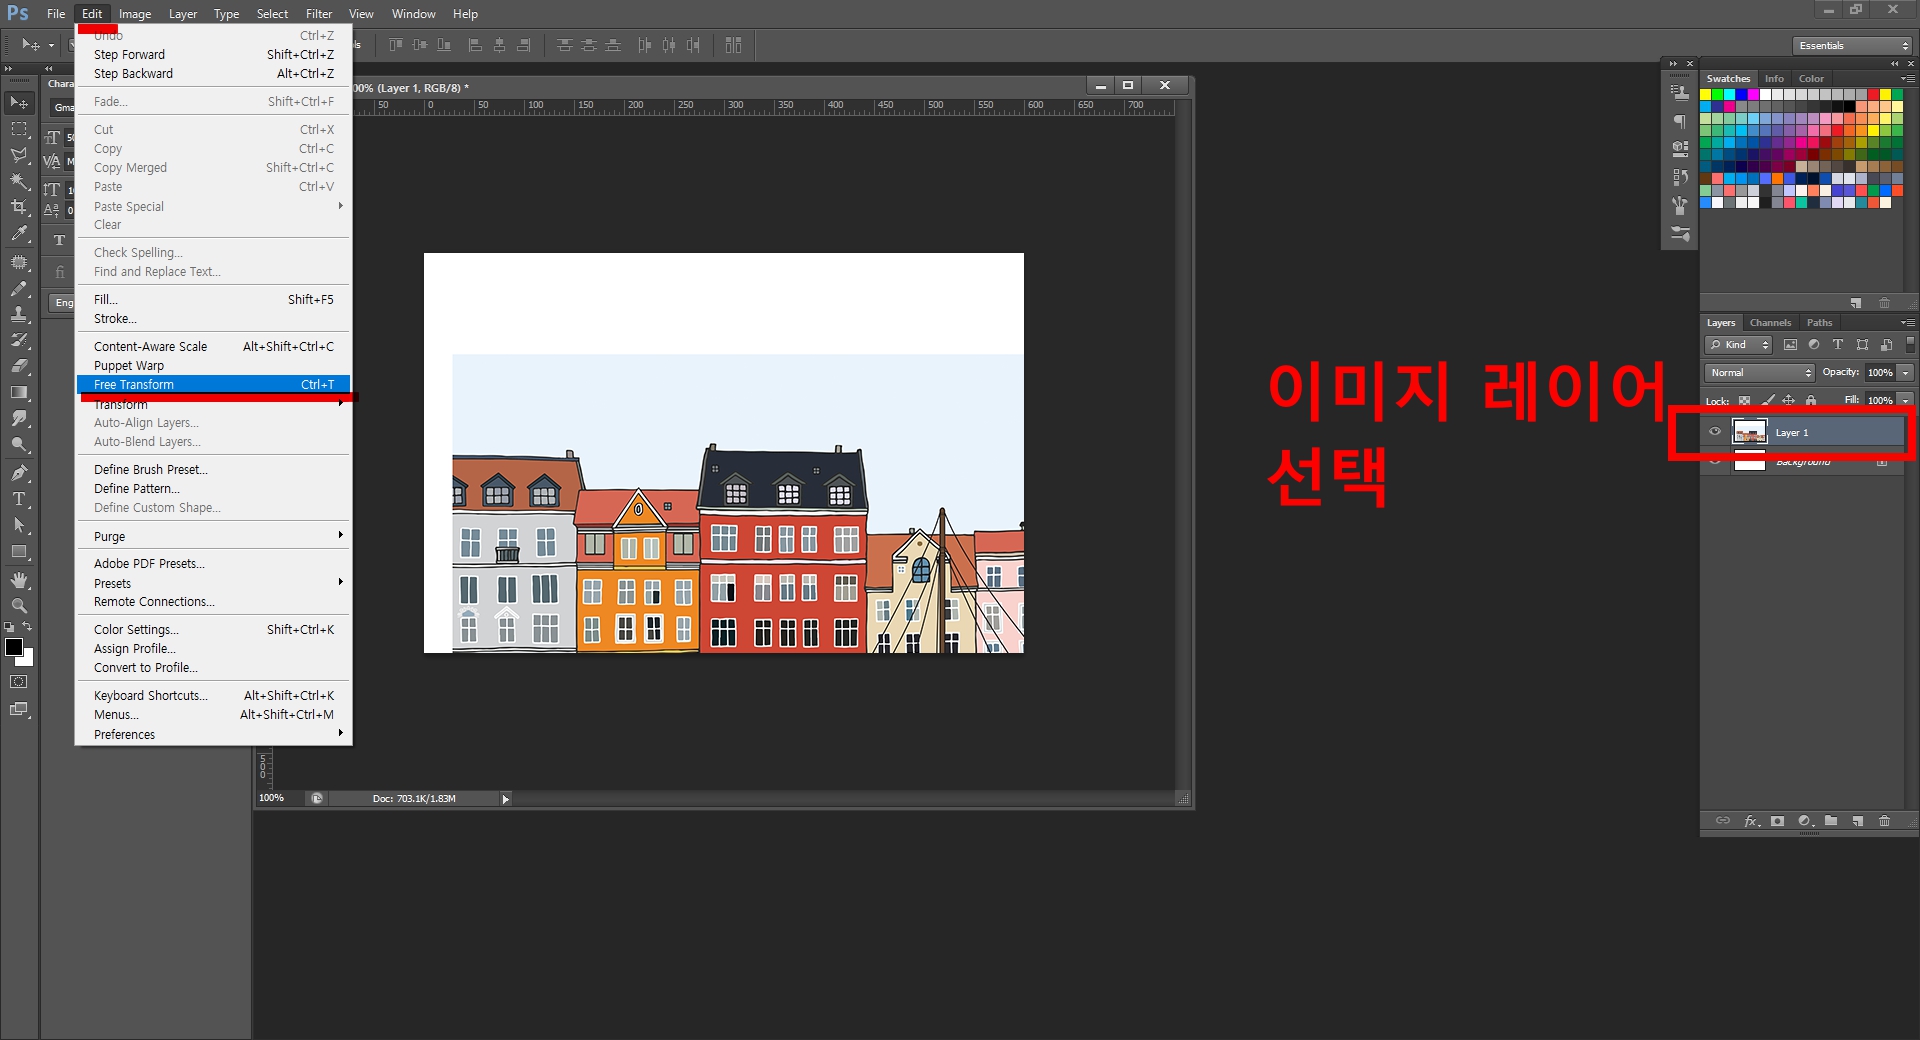The image size is (1920, 1040).
Task: Select the Layer 1 thumbnail
Action: [x=1751, y=432]
